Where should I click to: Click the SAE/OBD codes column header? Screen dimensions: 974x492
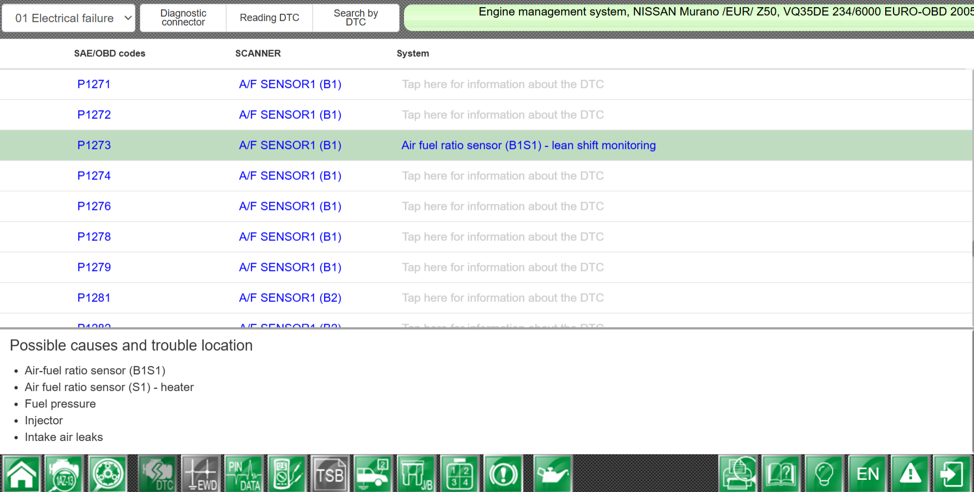109,53
